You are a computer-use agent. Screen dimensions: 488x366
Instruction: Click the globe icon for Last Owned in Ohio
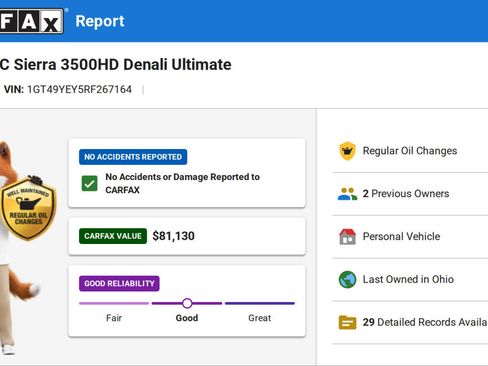(347, 279)
